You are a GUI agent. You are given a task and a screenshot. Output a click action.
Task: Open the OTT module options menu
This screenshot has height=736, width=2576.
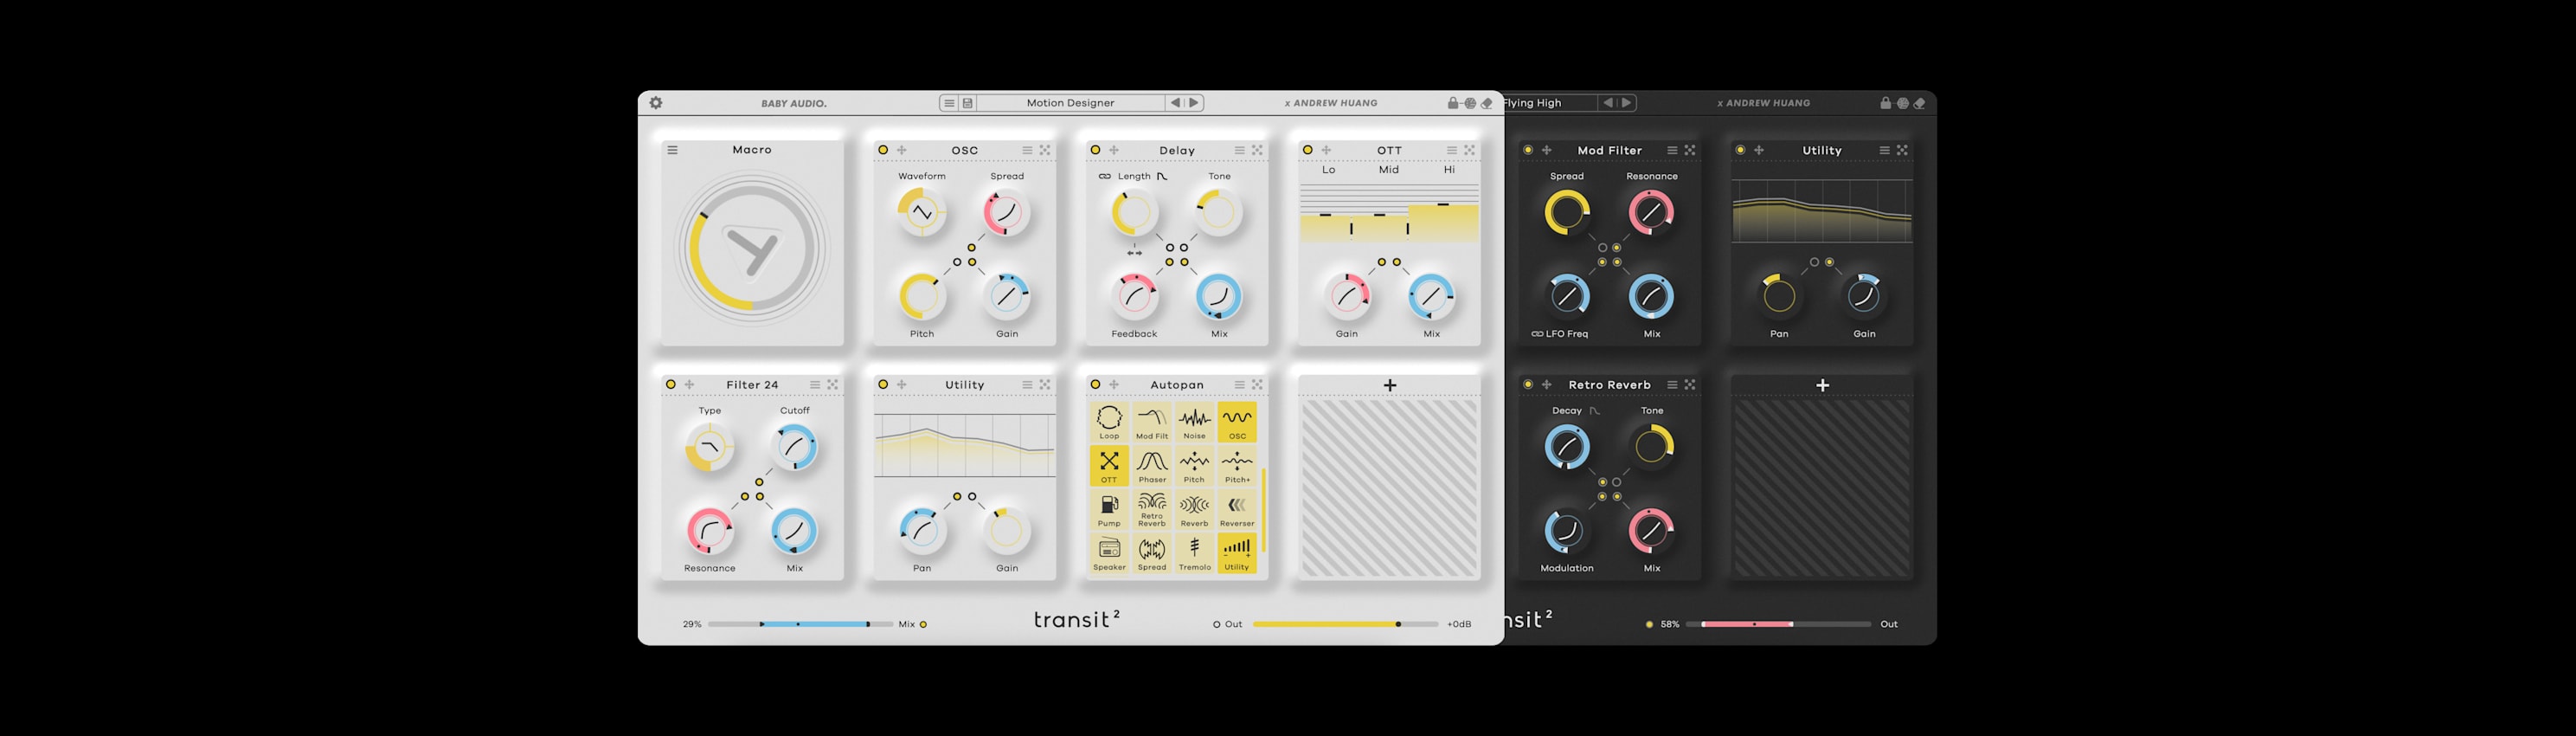tap(1451, 150)
